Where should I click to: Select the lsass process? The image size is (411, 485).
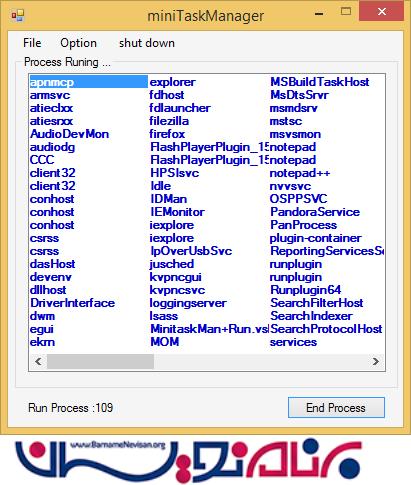(x=164, y=316)
